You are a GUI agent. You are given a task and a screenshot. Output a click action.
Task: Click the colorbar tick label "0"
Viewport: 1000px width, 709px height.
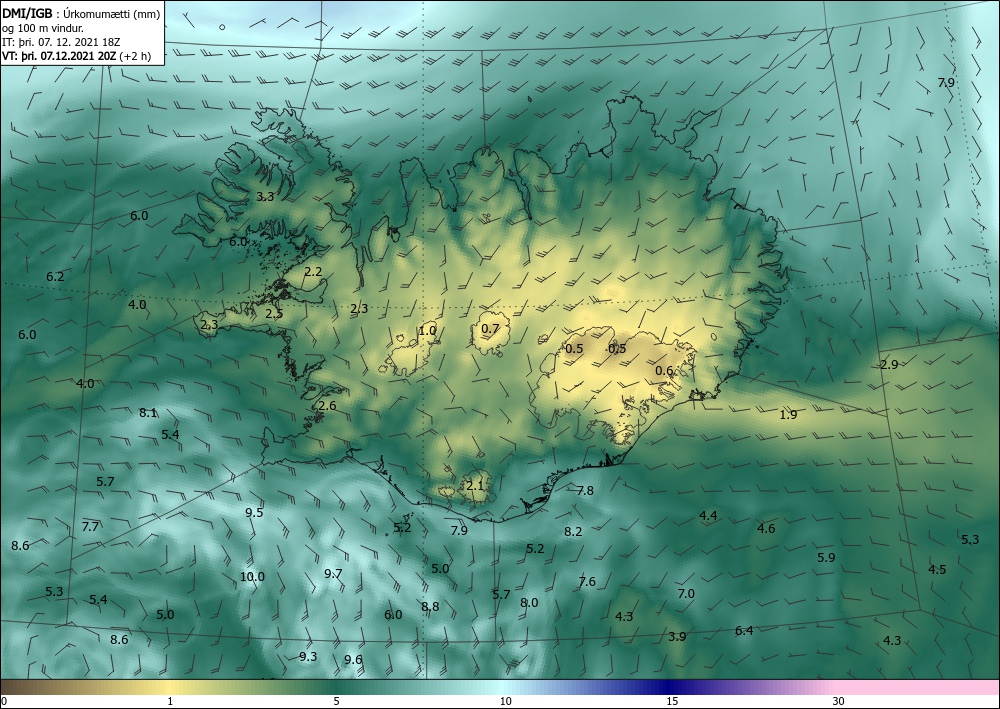[x=4, y=702]
